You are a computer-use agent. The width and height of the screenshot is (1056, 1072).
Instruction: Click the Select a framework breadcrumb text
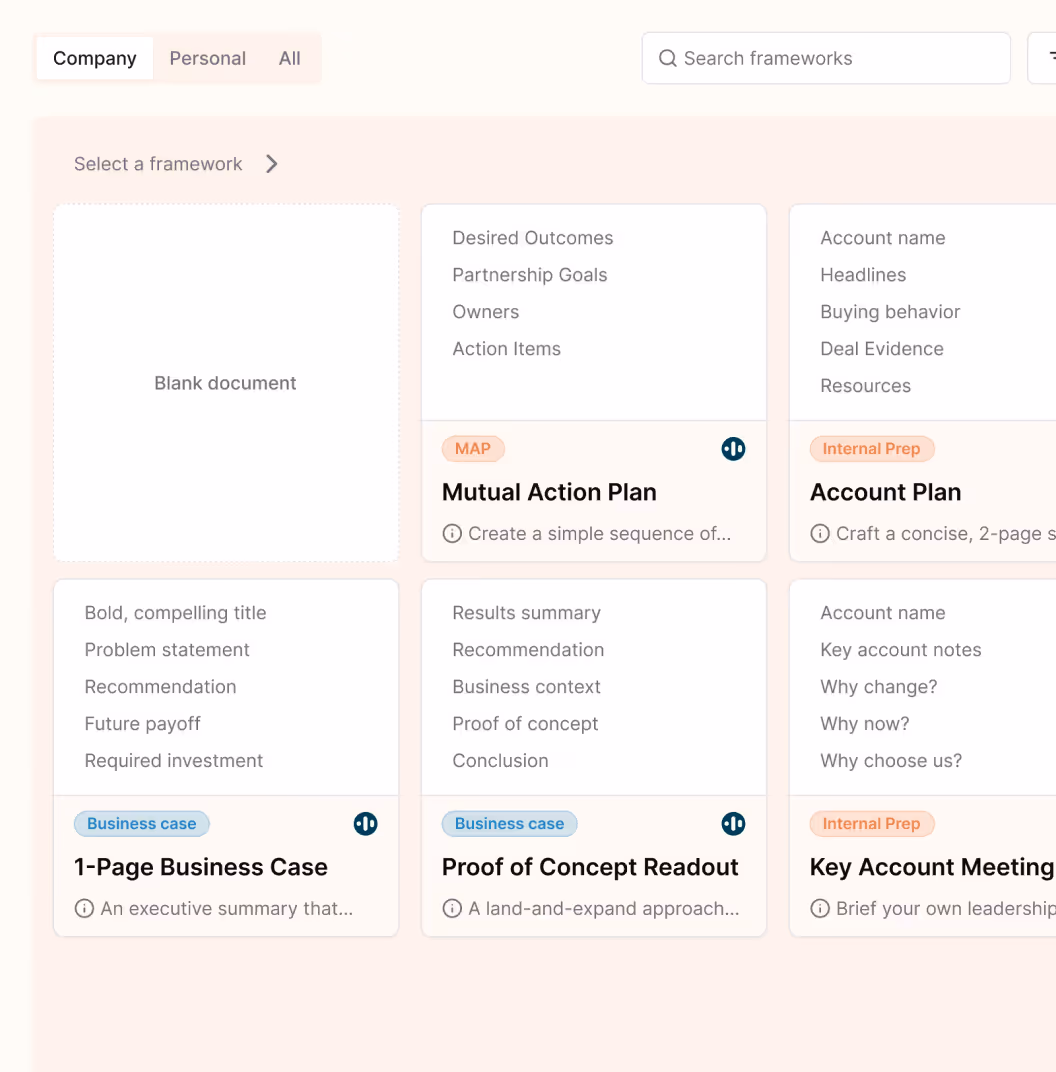tap(158, 164)
